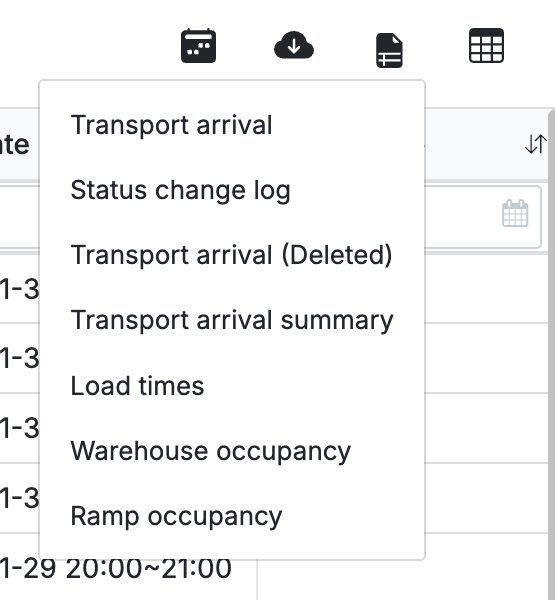Click the sort arrows in column header
The height and width of the screenshot is (600, 555).
click(x=535, y=144)
